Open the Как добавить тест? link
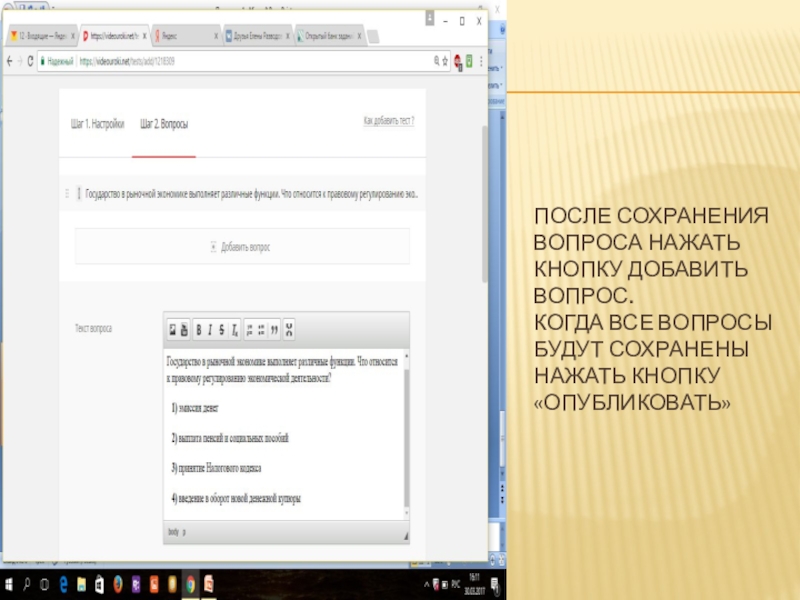Screen dimensions: 800x600 (x=388, y=121)
